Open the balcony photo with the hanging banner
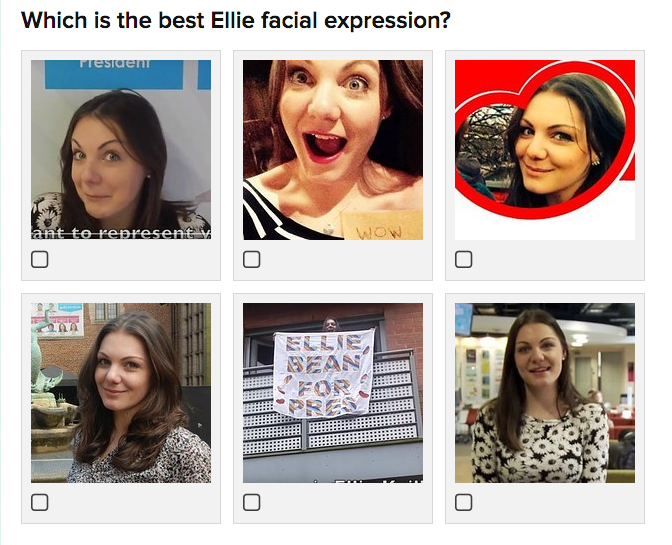672x545 pixels. (333, 393)
